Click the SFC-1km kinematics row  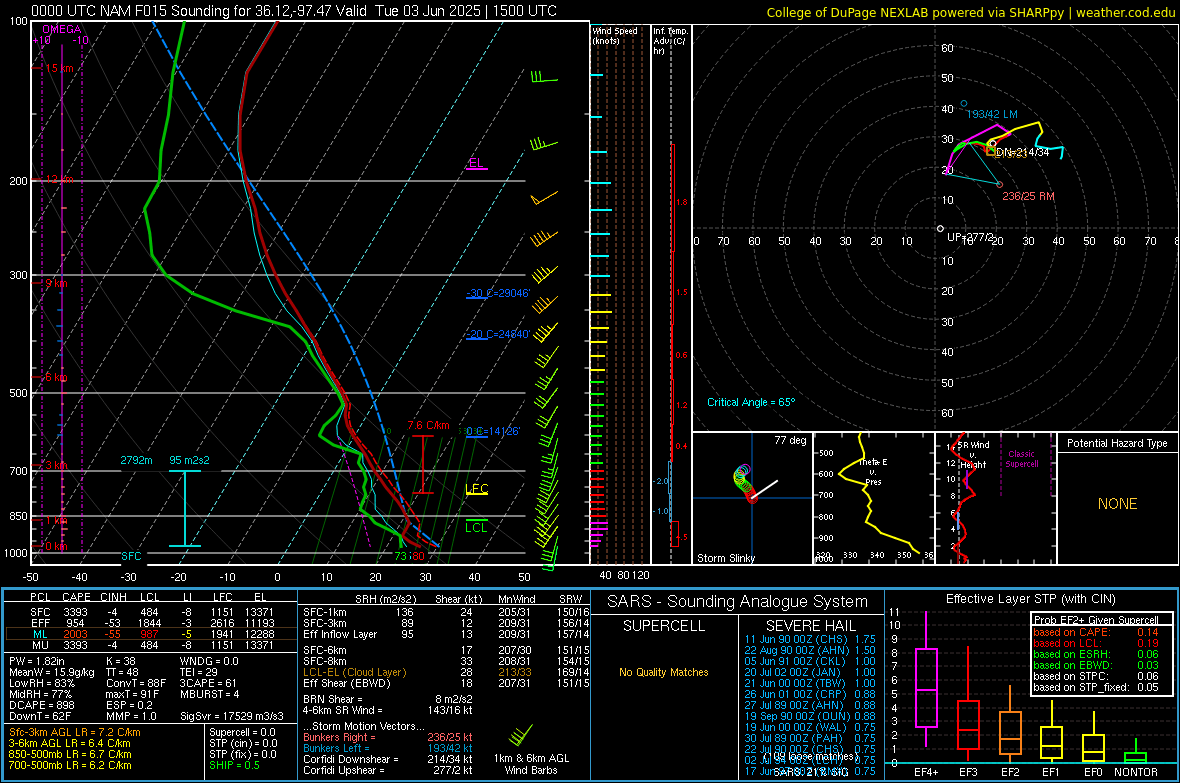[x=446, y=612]
